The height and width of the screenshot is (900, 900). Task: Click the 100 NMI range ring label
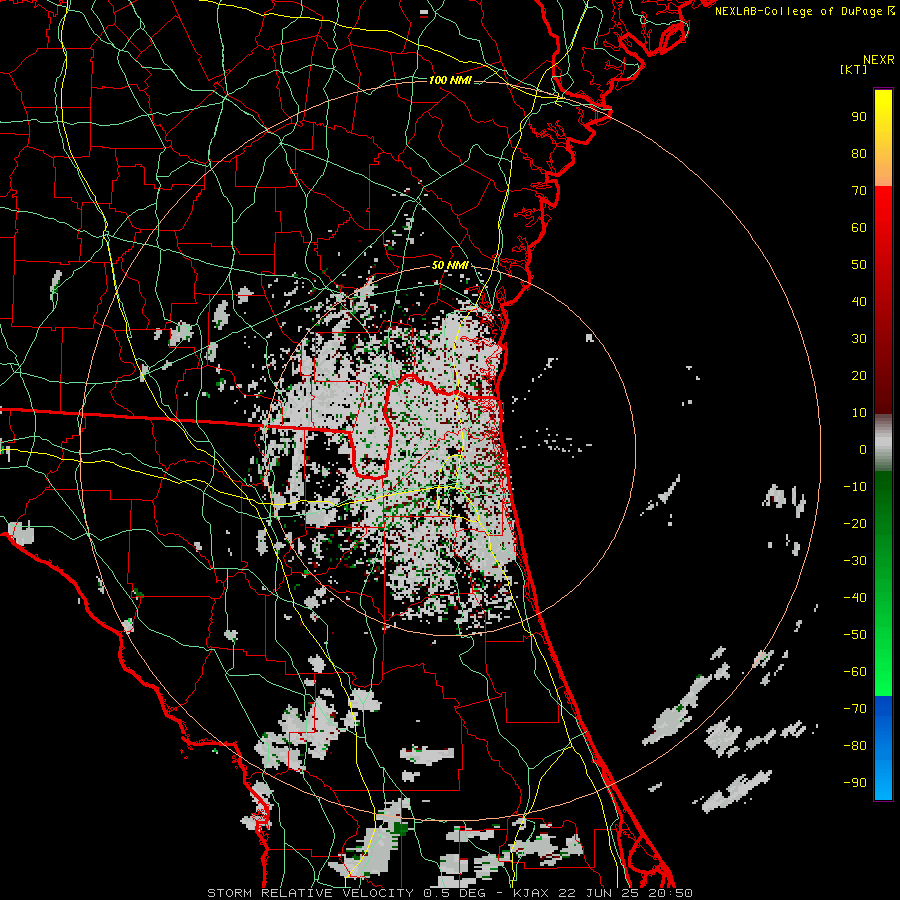click(450, 80)
